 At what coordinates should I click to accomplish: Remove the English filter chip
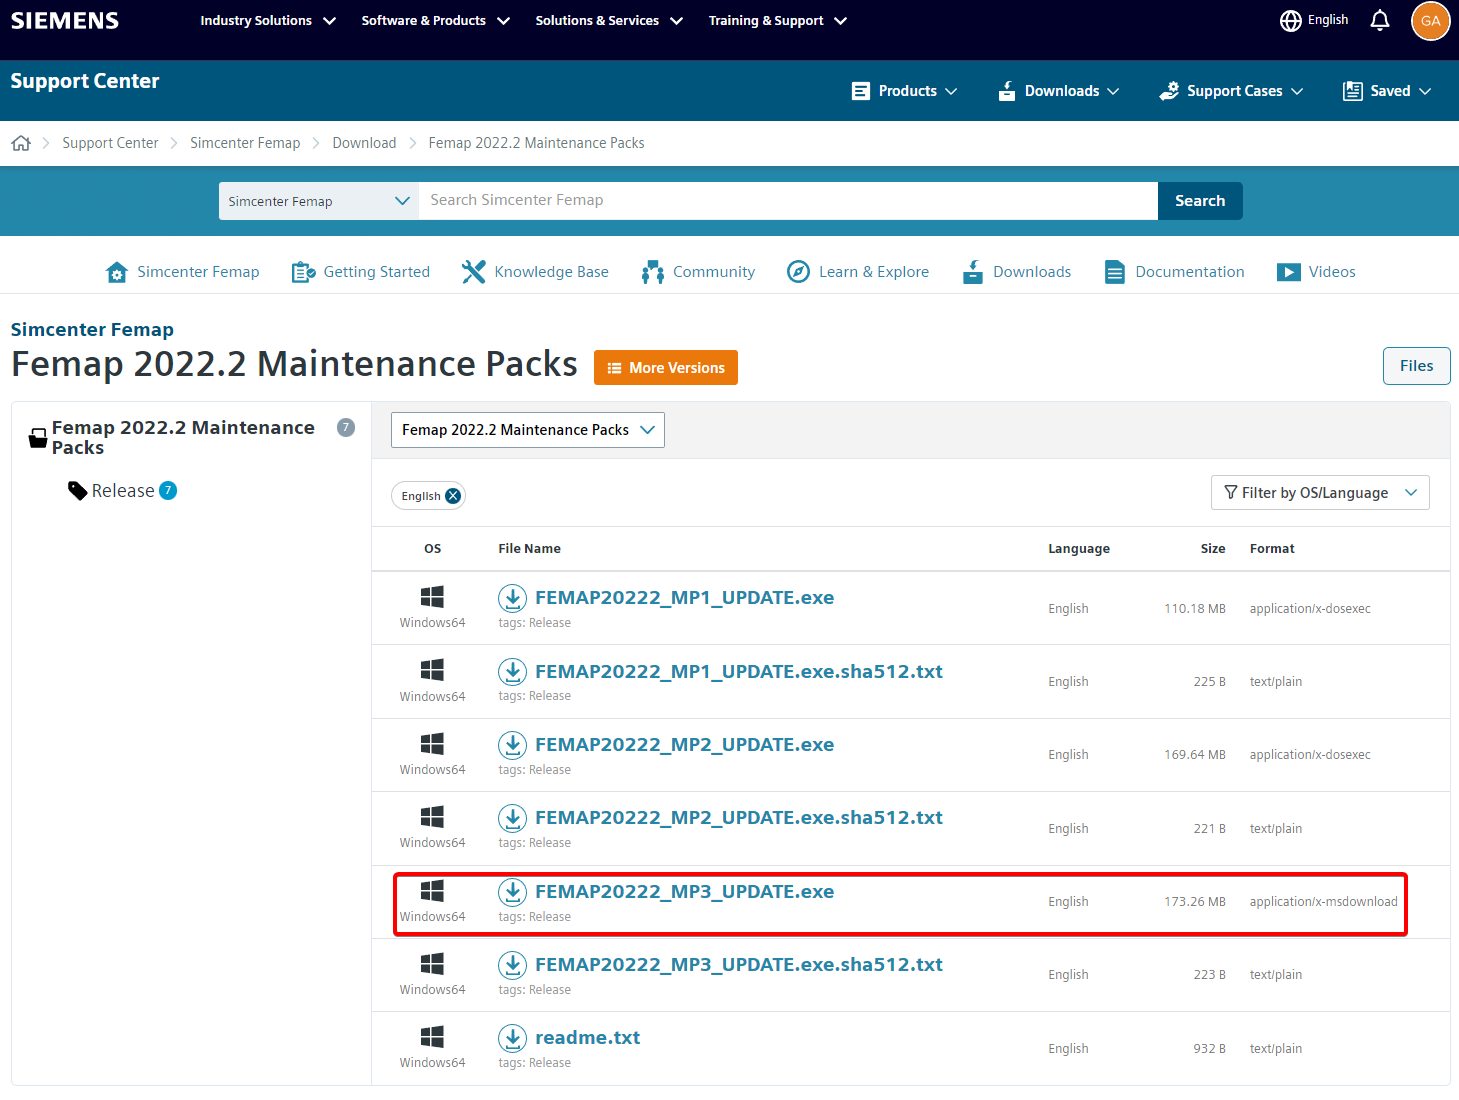453,496
